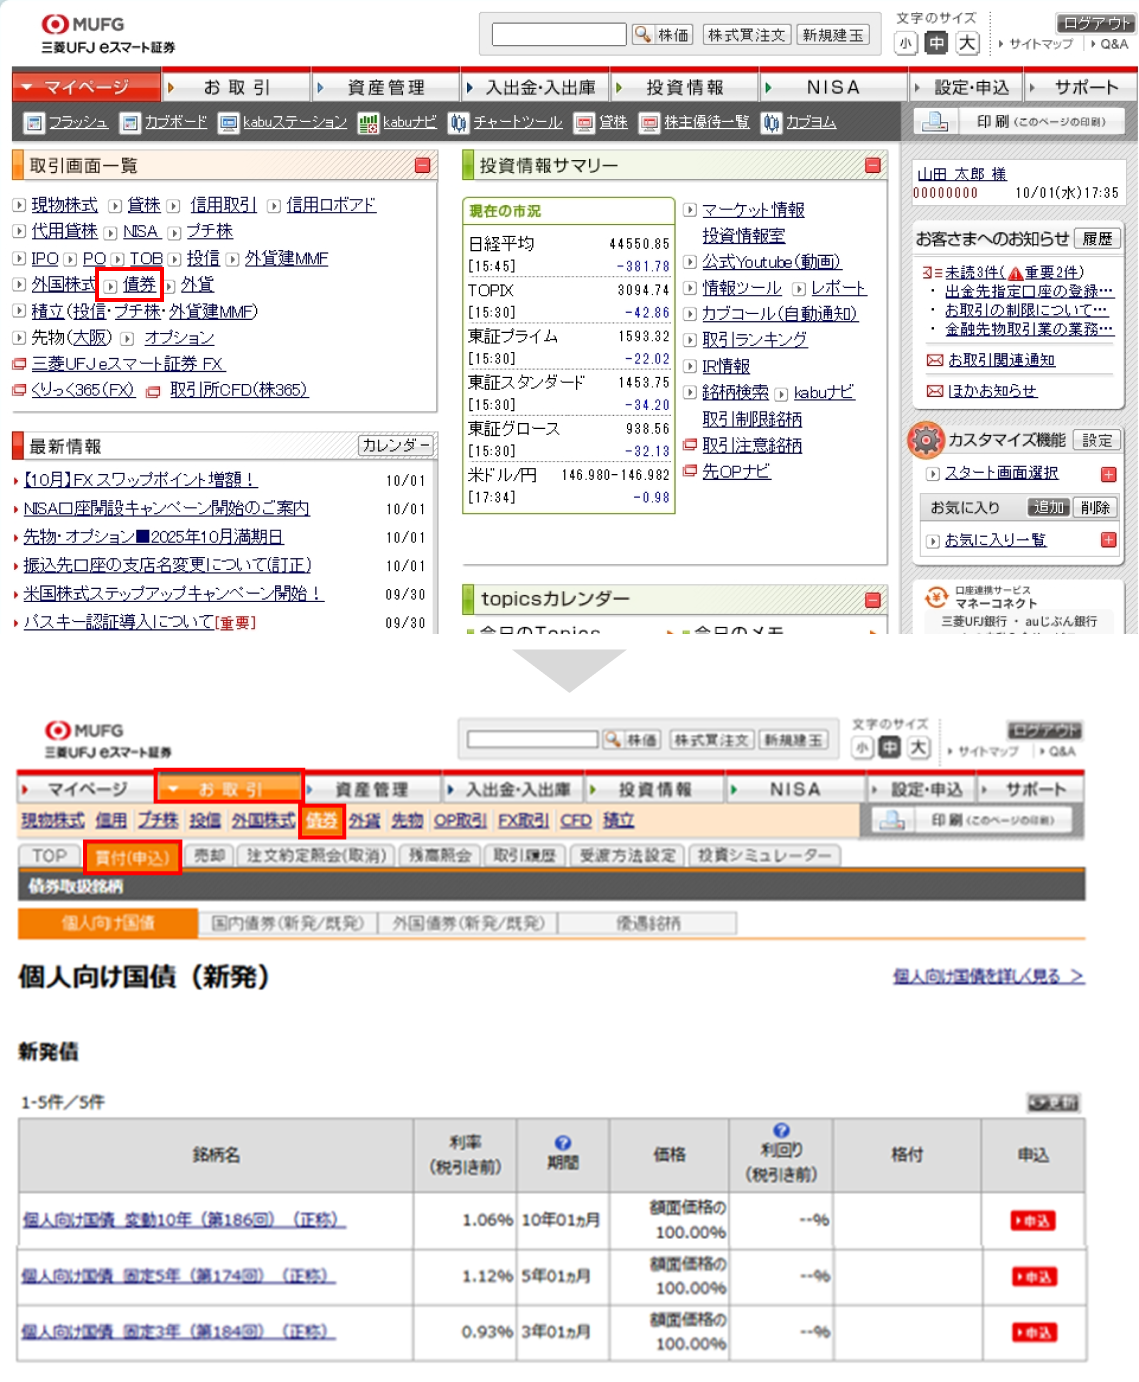Click the help icon above 期間 column

pos(563,1143)
